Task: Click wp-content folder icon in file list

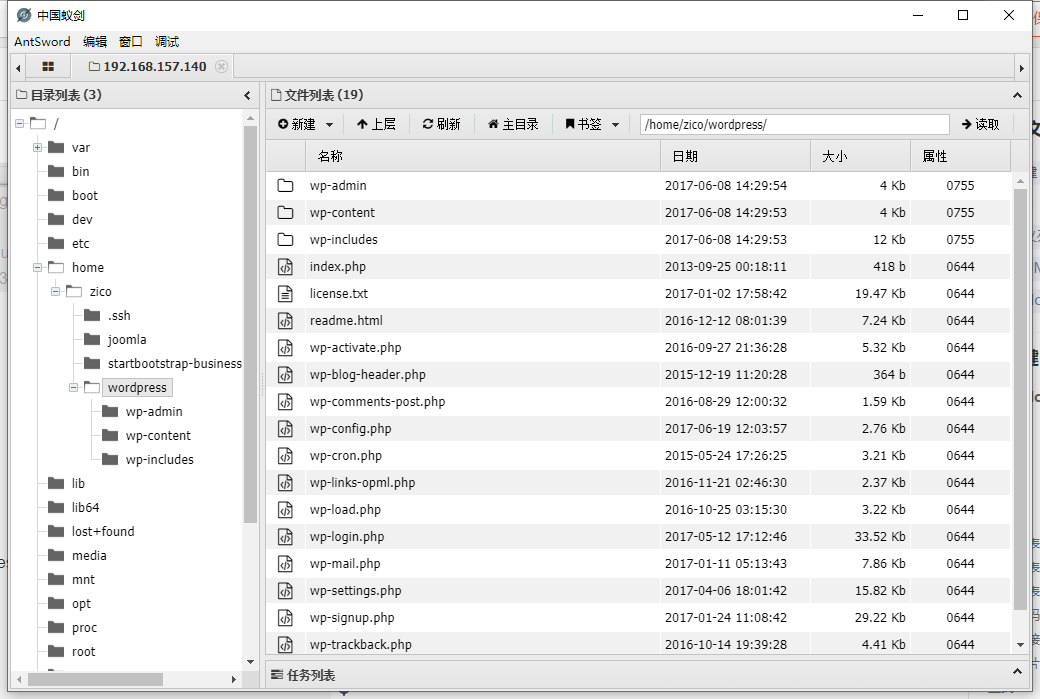Action: coord(285,212)
